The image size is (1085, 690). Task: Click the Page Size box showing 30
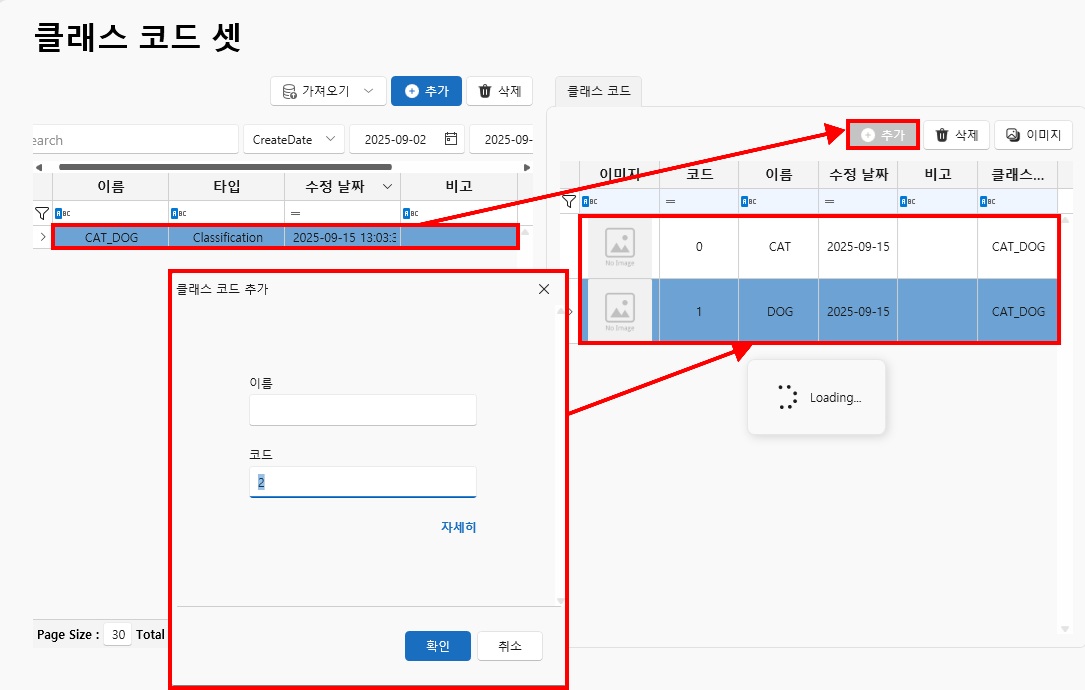(117, 634)
